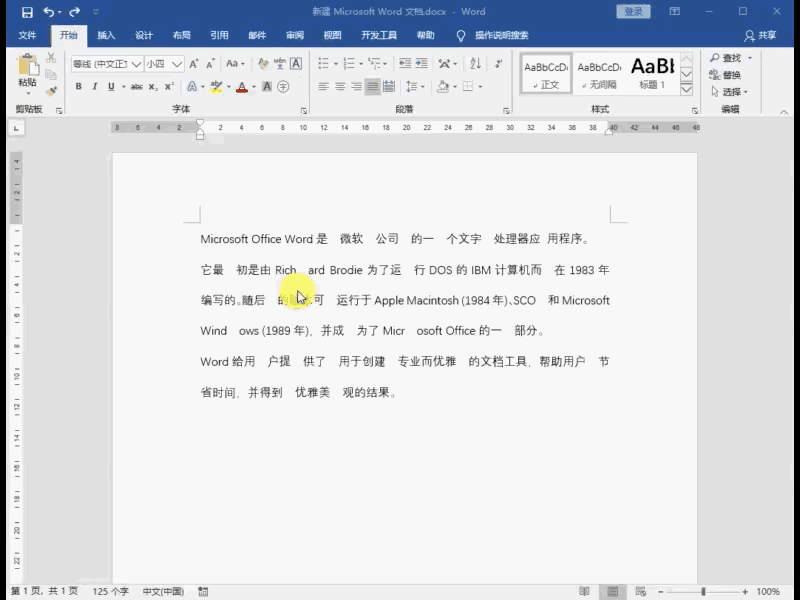The width and height of the screenshot is (800, 600).
Task: Apply subscript formatting (x₂)
Action: click(153, 87)
